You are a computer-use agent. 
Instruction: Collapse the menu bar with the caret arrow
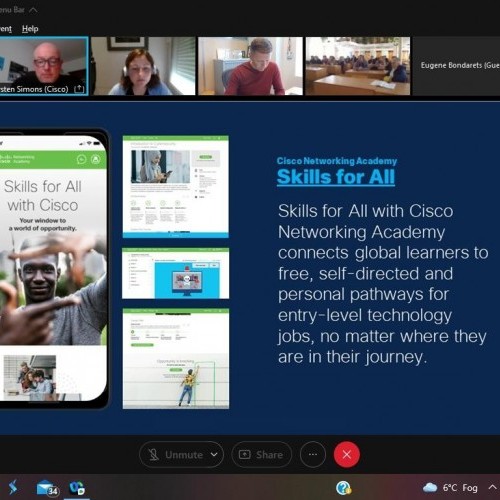tap(33, 10)
